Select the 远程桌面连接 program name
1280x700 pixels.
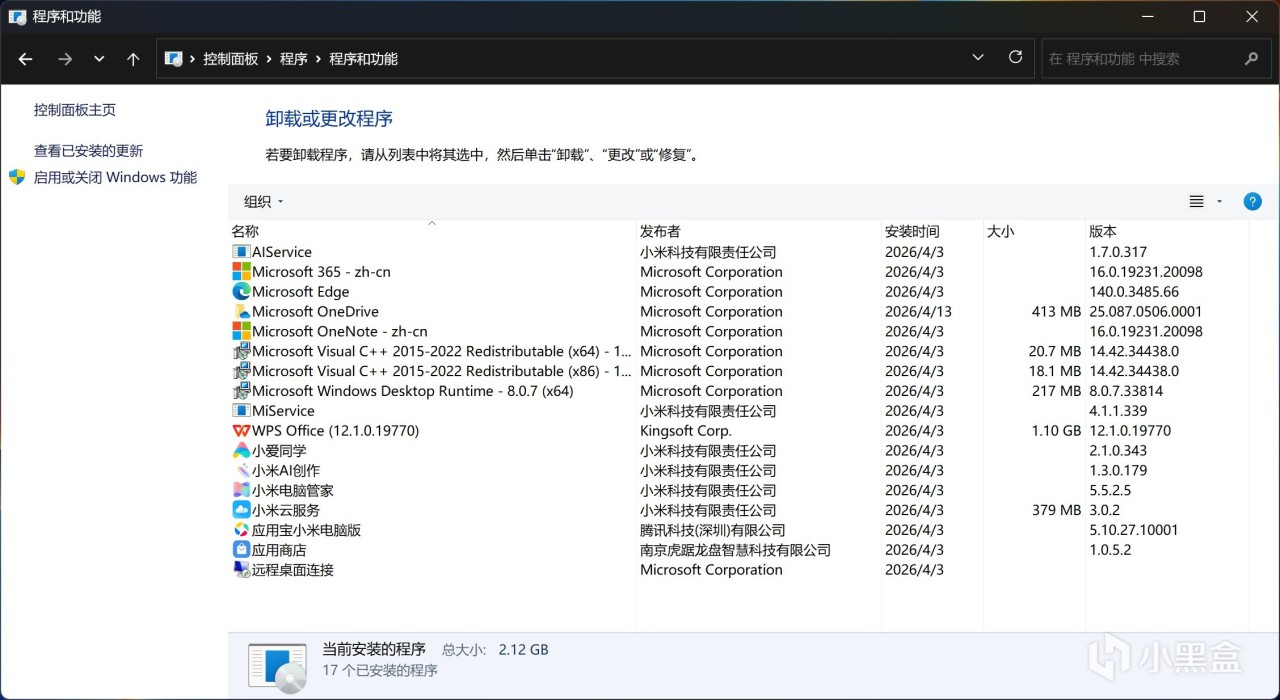pos(293,570)
